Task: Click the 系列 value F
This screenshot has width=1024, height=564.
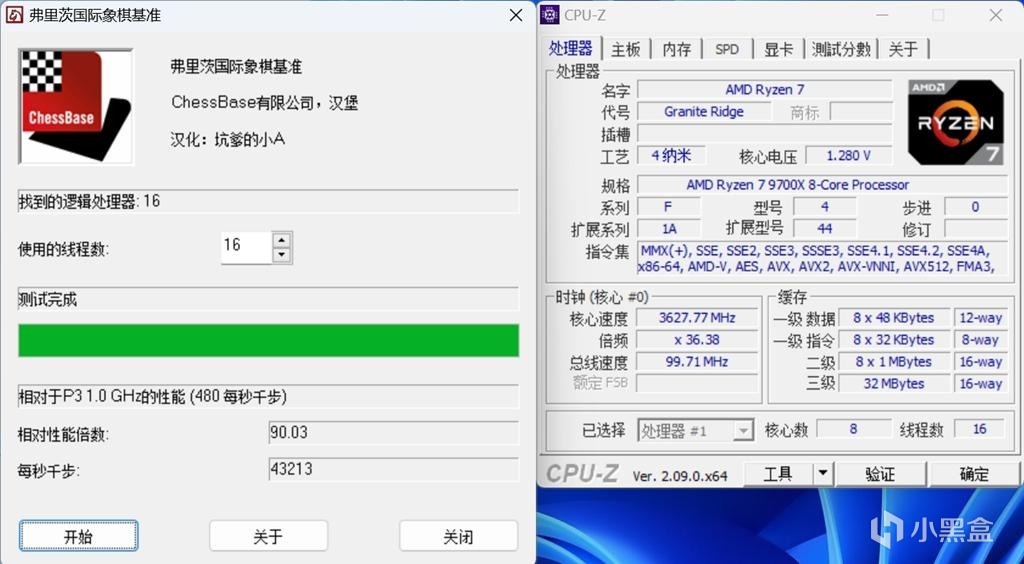Action: (x=669, y=207)
